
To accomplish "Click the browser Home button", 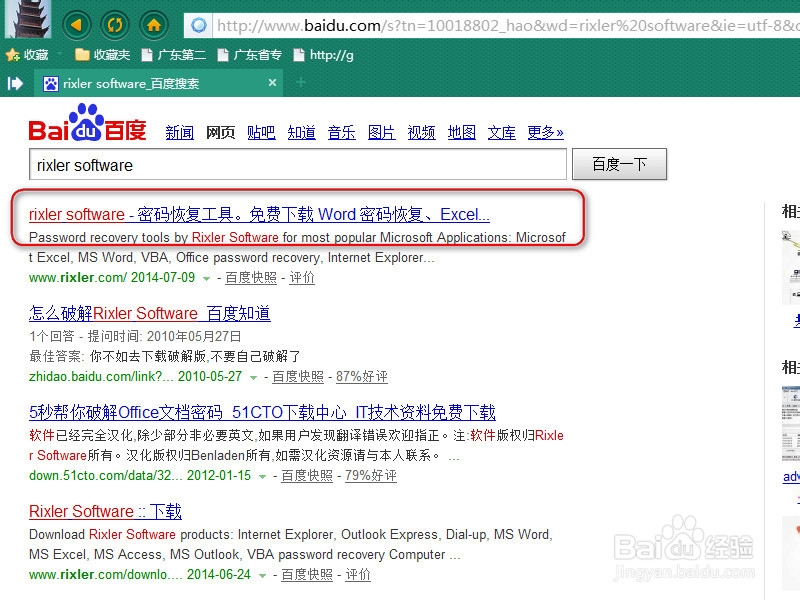I will click(154, 24).
